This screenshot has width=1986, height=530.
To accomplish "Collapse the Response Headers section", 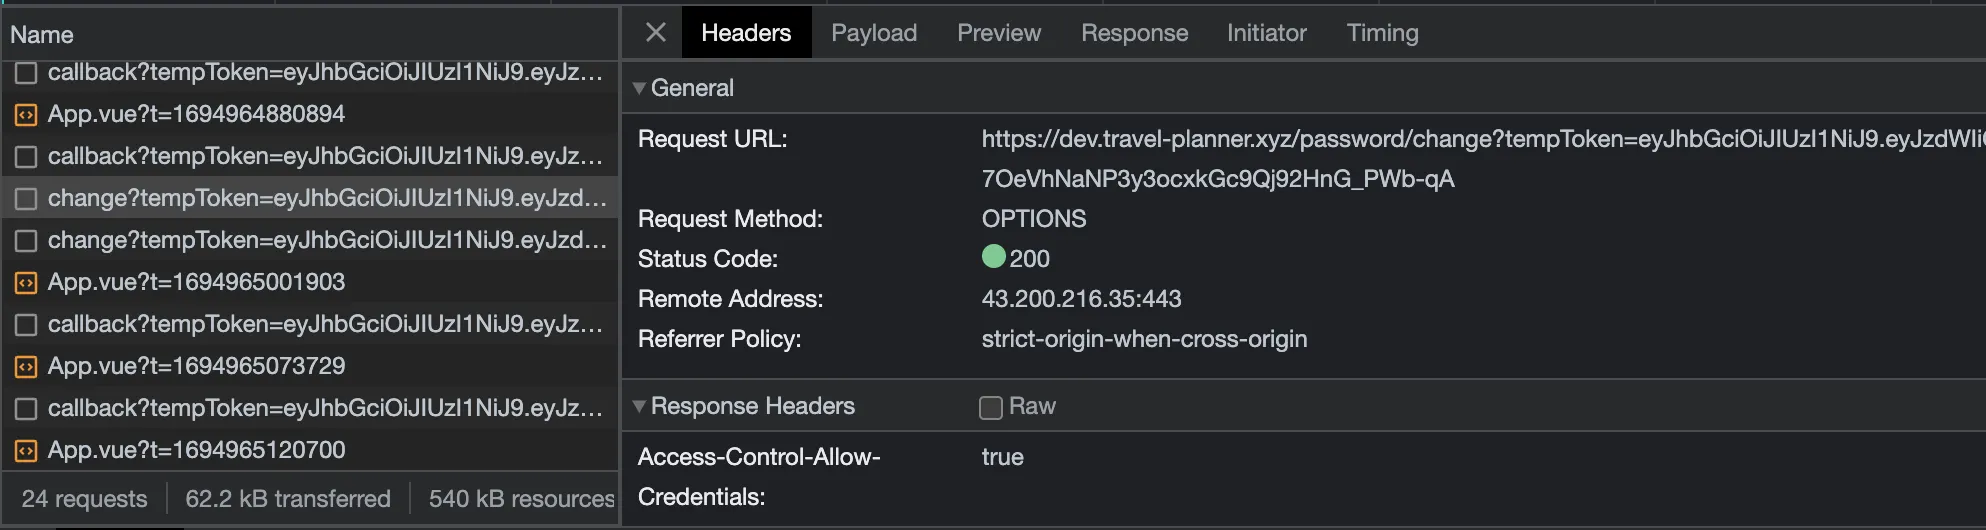I will pos(639,406).
